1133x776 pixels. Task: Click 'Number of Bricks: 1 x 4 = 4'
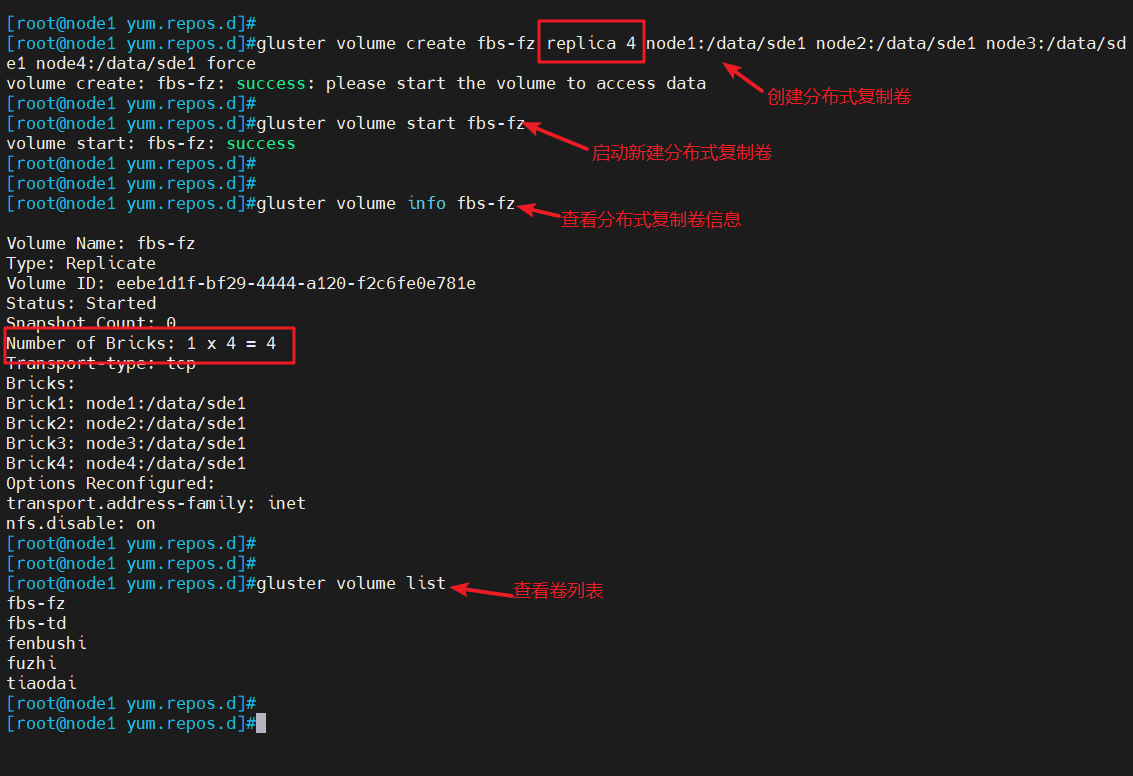point(141,343)
